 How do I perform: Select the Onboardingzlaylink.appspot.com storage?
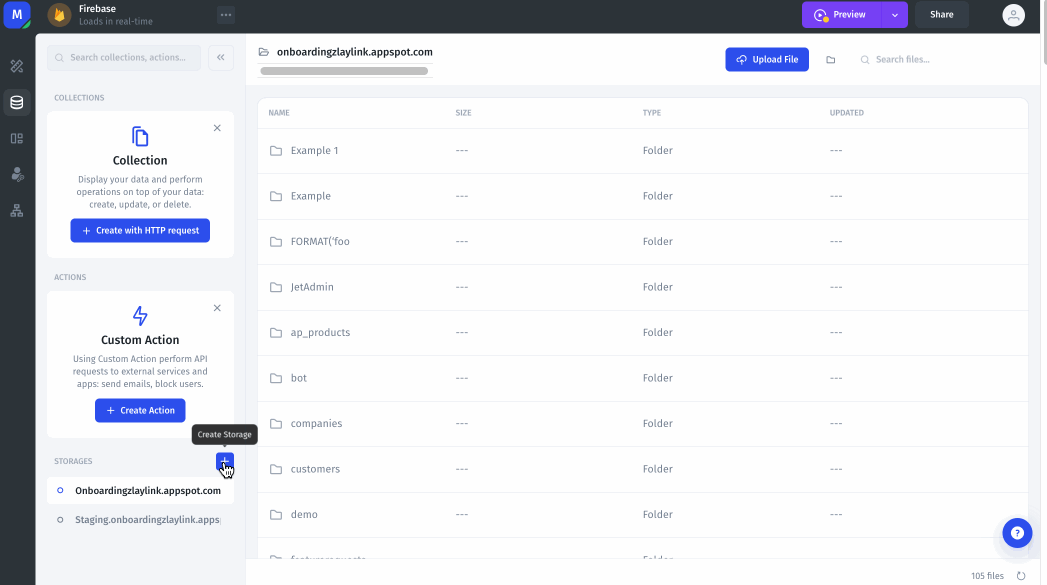pos(147,491)
